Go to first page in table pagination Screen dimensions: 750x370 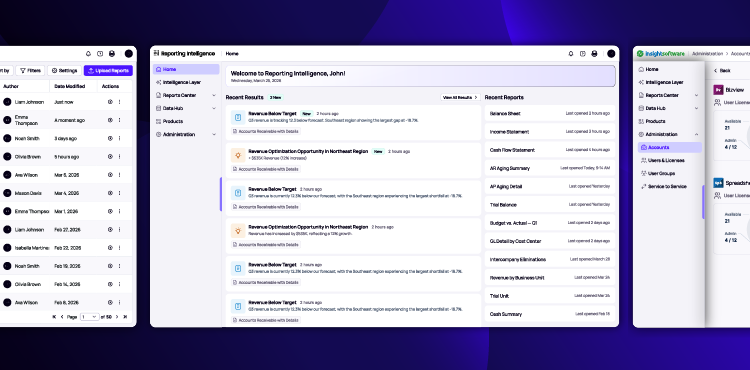(54, 317)
